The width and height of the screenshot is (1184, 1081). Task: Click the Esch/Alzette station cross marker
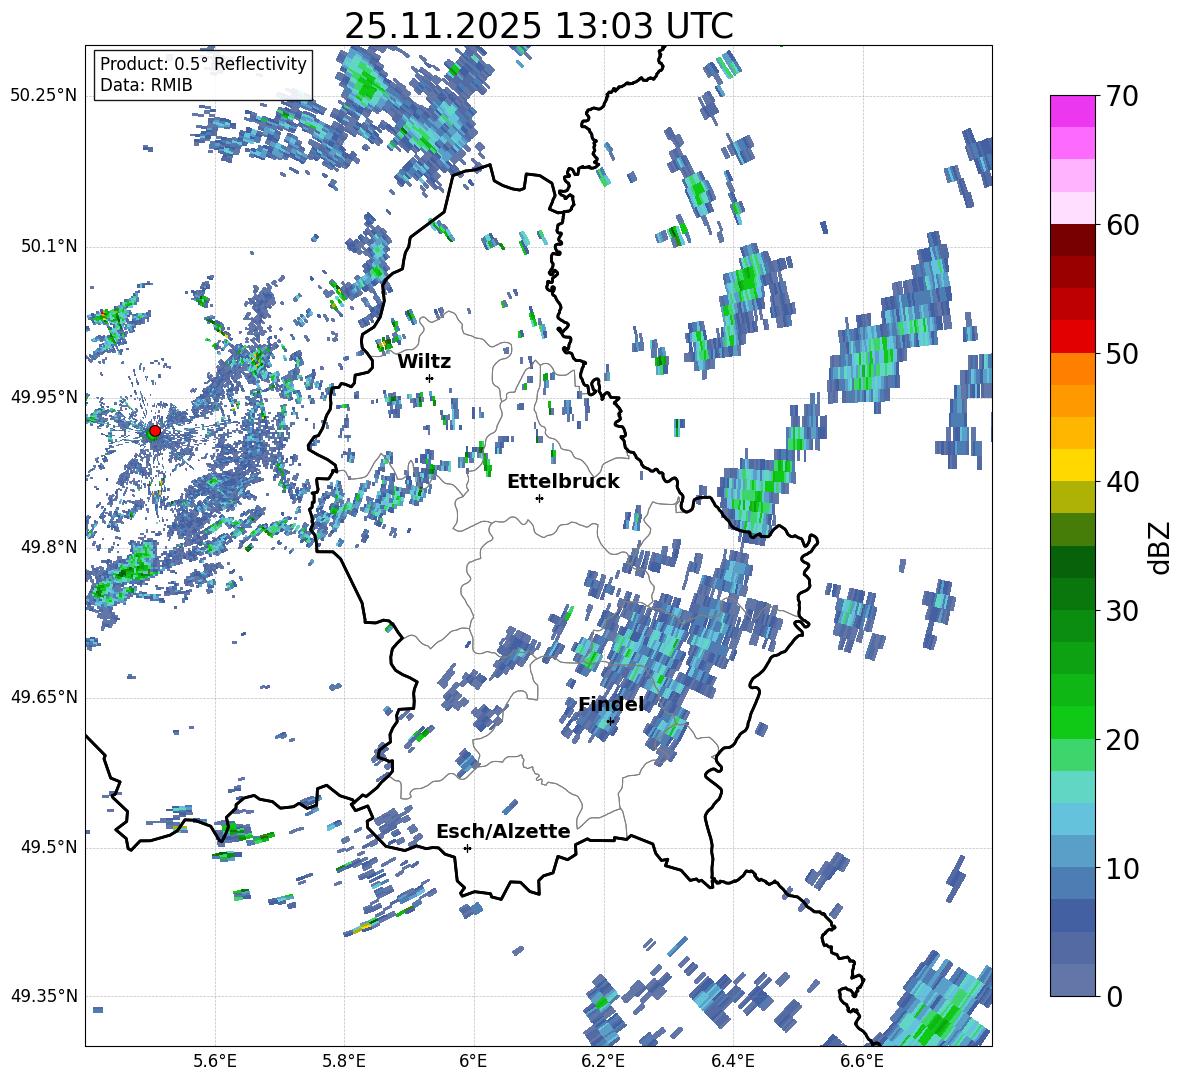[x=467, y=848]
